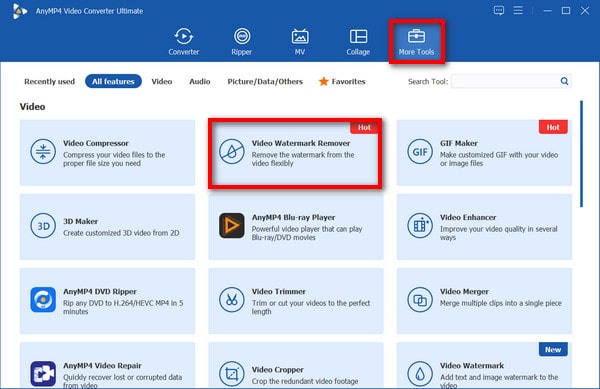Click the Video Trimmer scissors icon
Viewport: 600px width, 389px height.
(x=232, y=299)
